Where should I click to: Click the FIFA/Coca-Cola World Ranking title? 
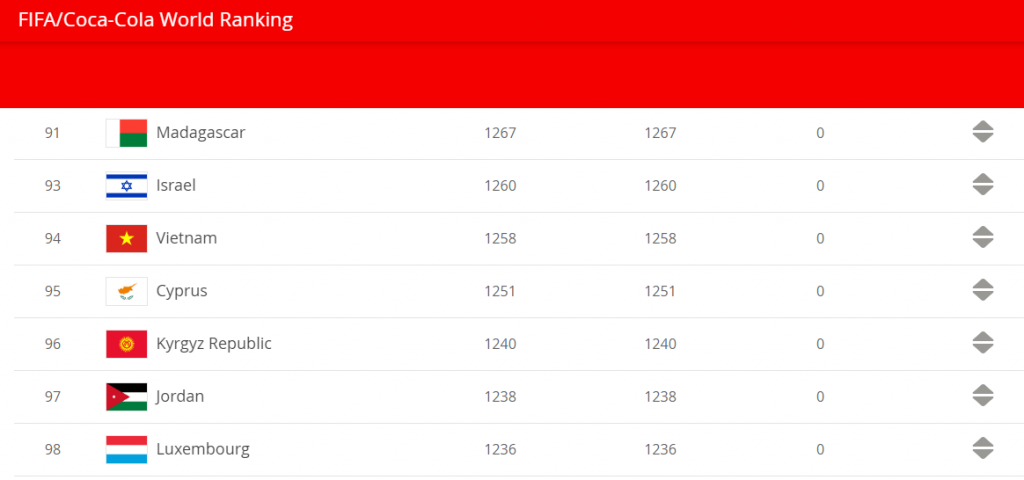coord(156,20)
